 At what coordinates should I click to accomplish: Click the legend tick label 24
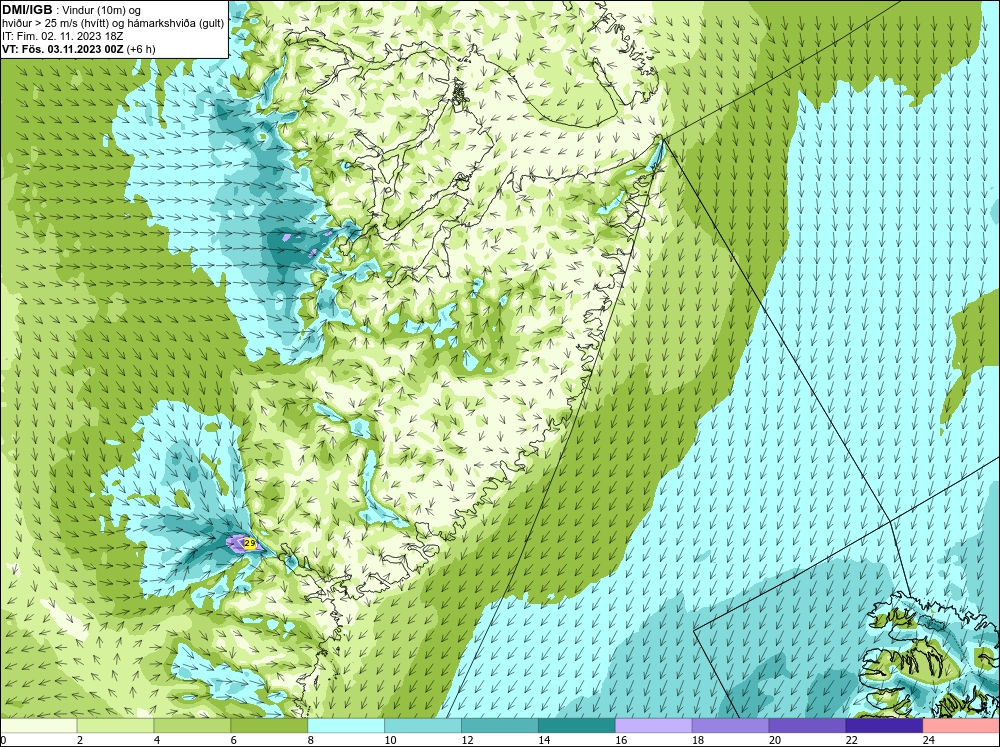[929, 740]
